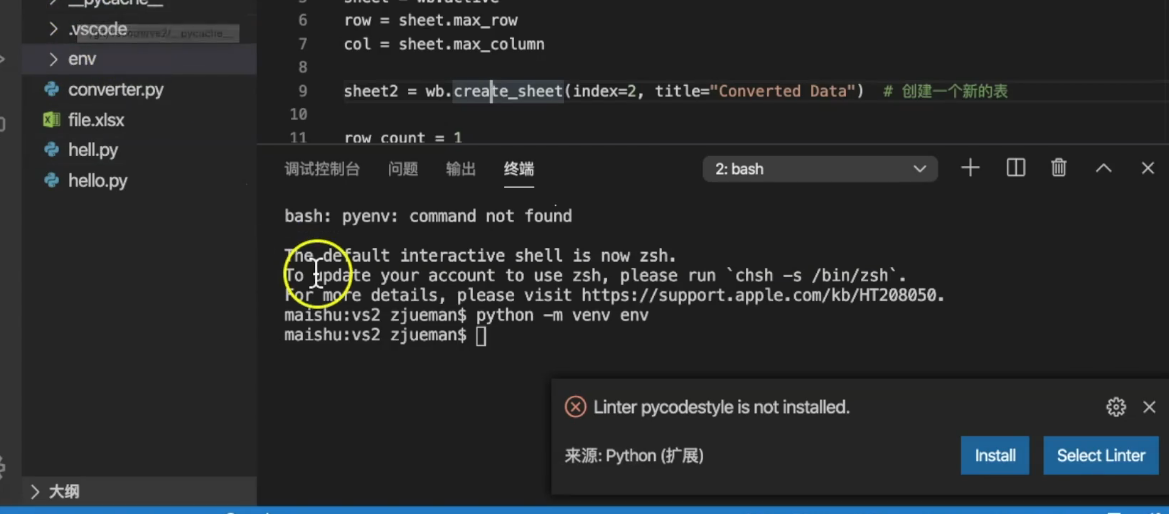Click the Excel icon beside file.xlsx

coord(51,119)
